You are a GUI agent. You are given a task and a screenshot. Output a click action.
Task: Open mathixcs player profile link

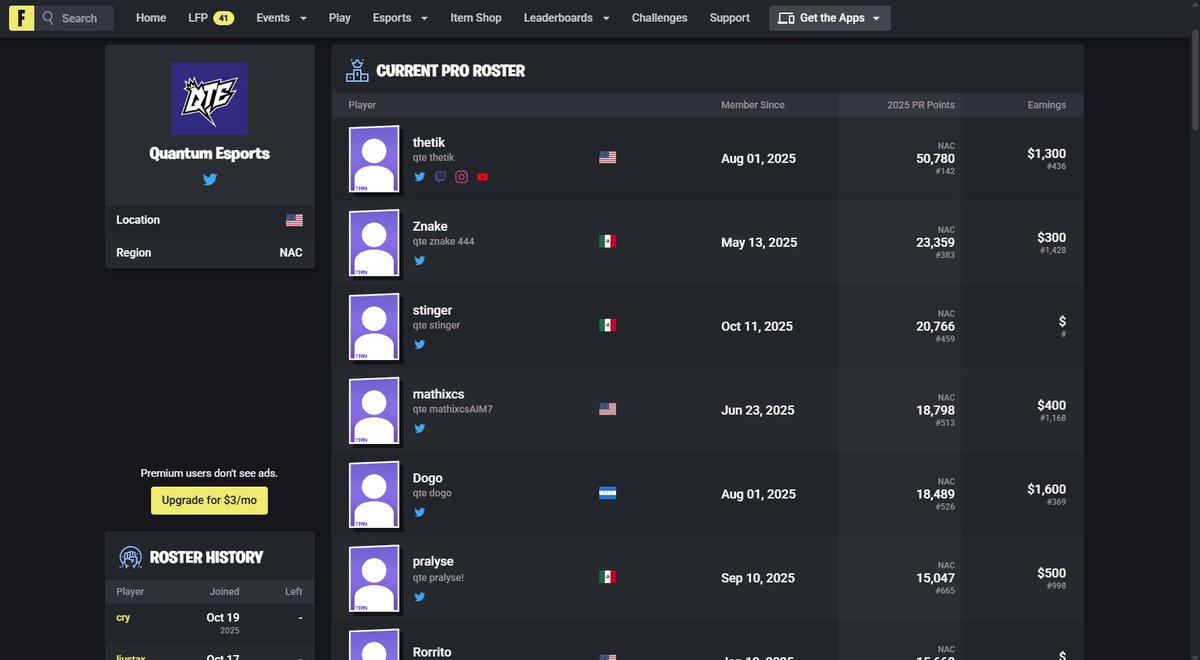[439, 394]
